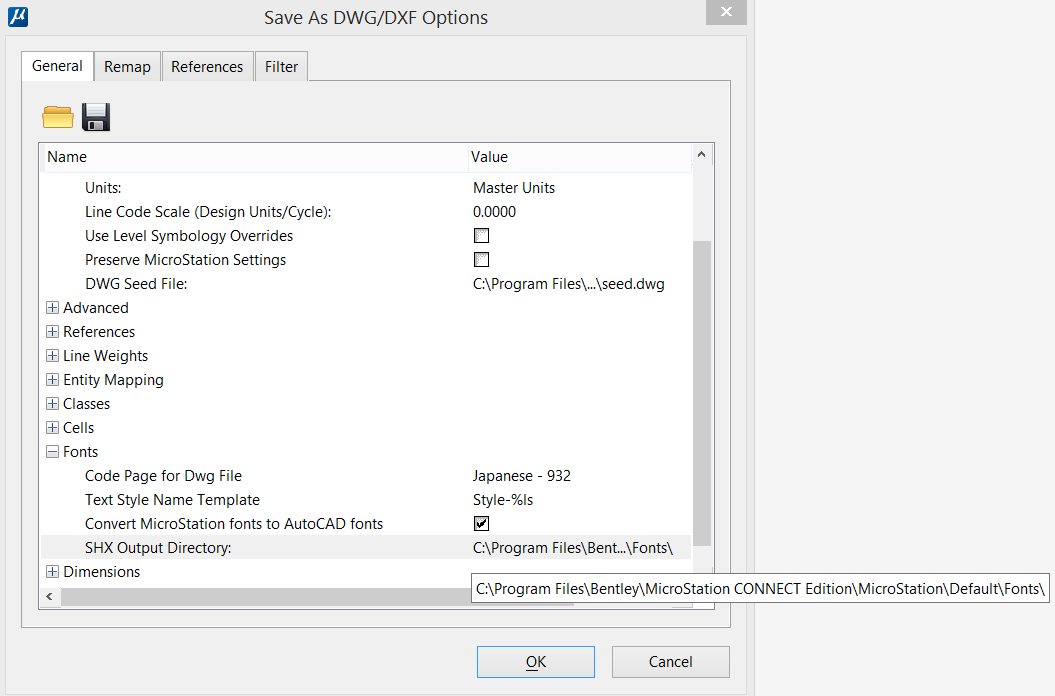The width and height of the screenshot is (1055, 696).
Task: Click the Advanced label
Action: click(96, 308)
